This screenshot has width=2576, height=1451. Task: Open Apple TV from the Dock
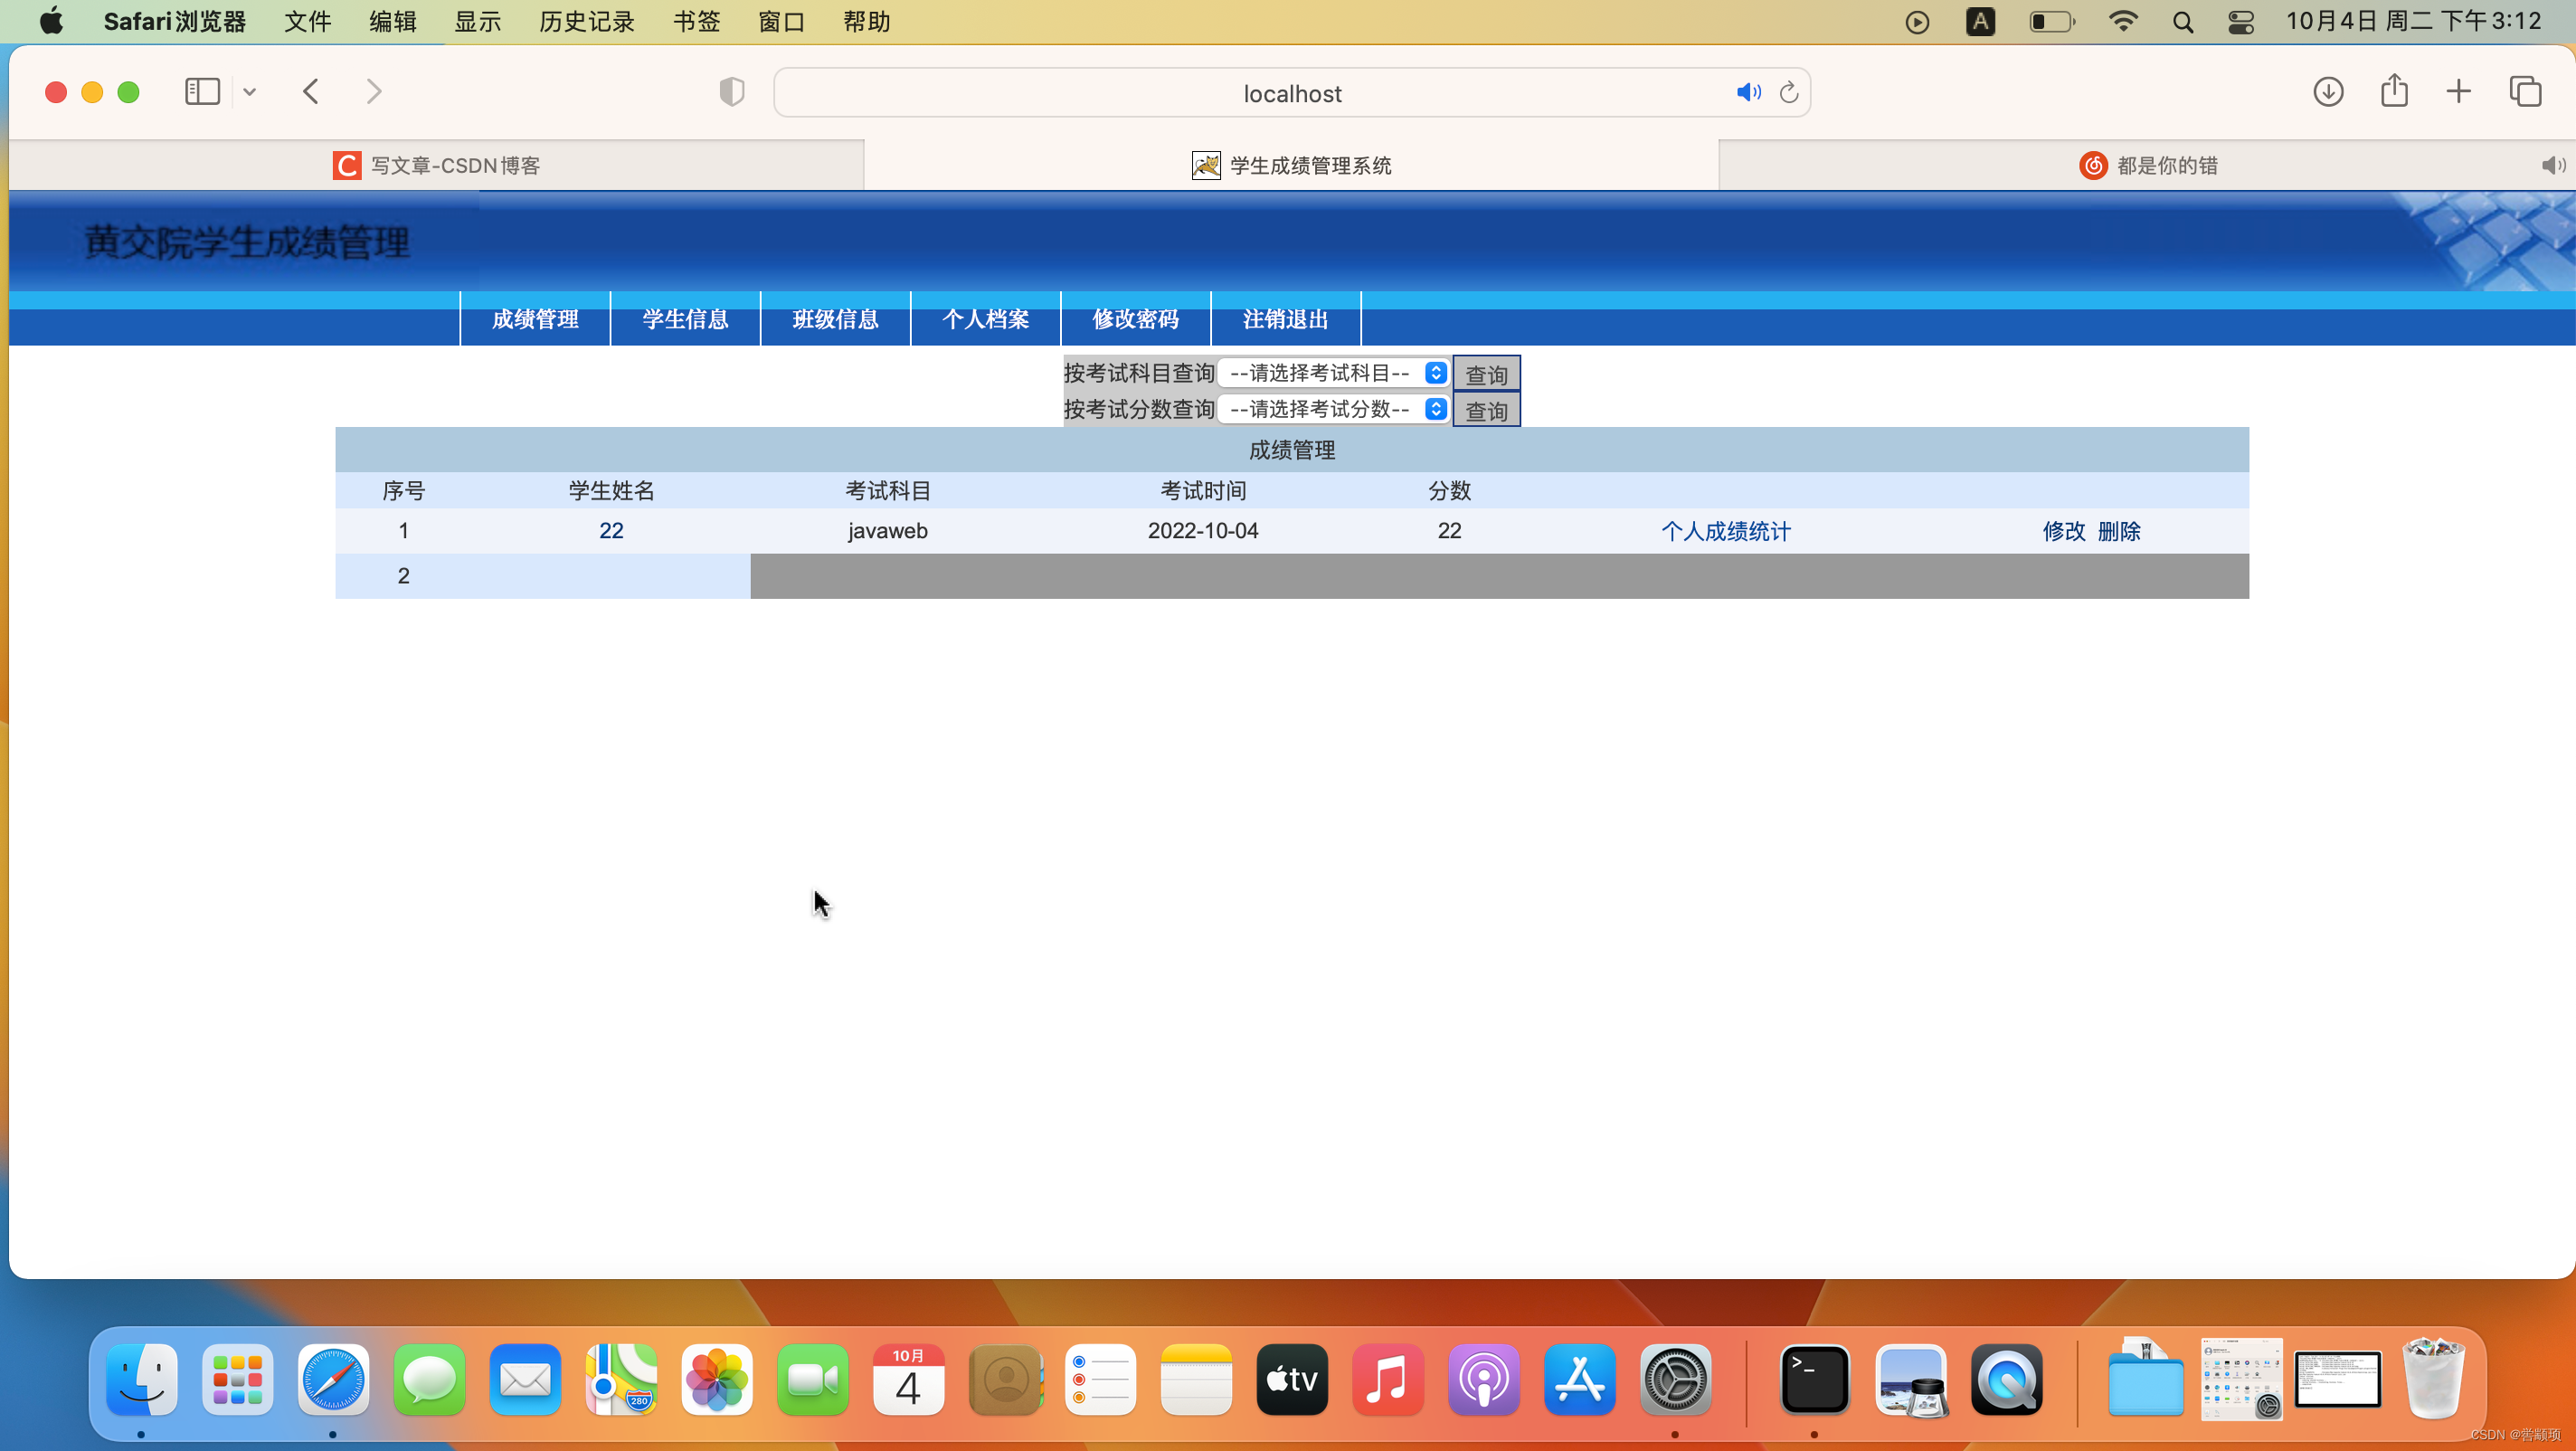[x=1292, y=1380]
